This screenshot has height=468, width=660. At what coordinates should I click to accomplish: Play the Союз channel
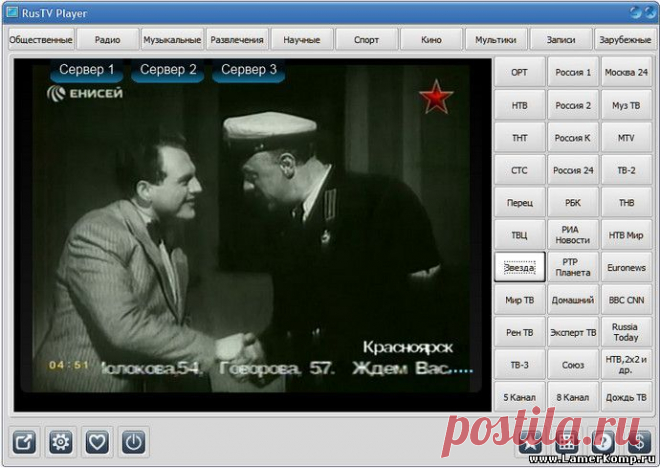(573, 364)
